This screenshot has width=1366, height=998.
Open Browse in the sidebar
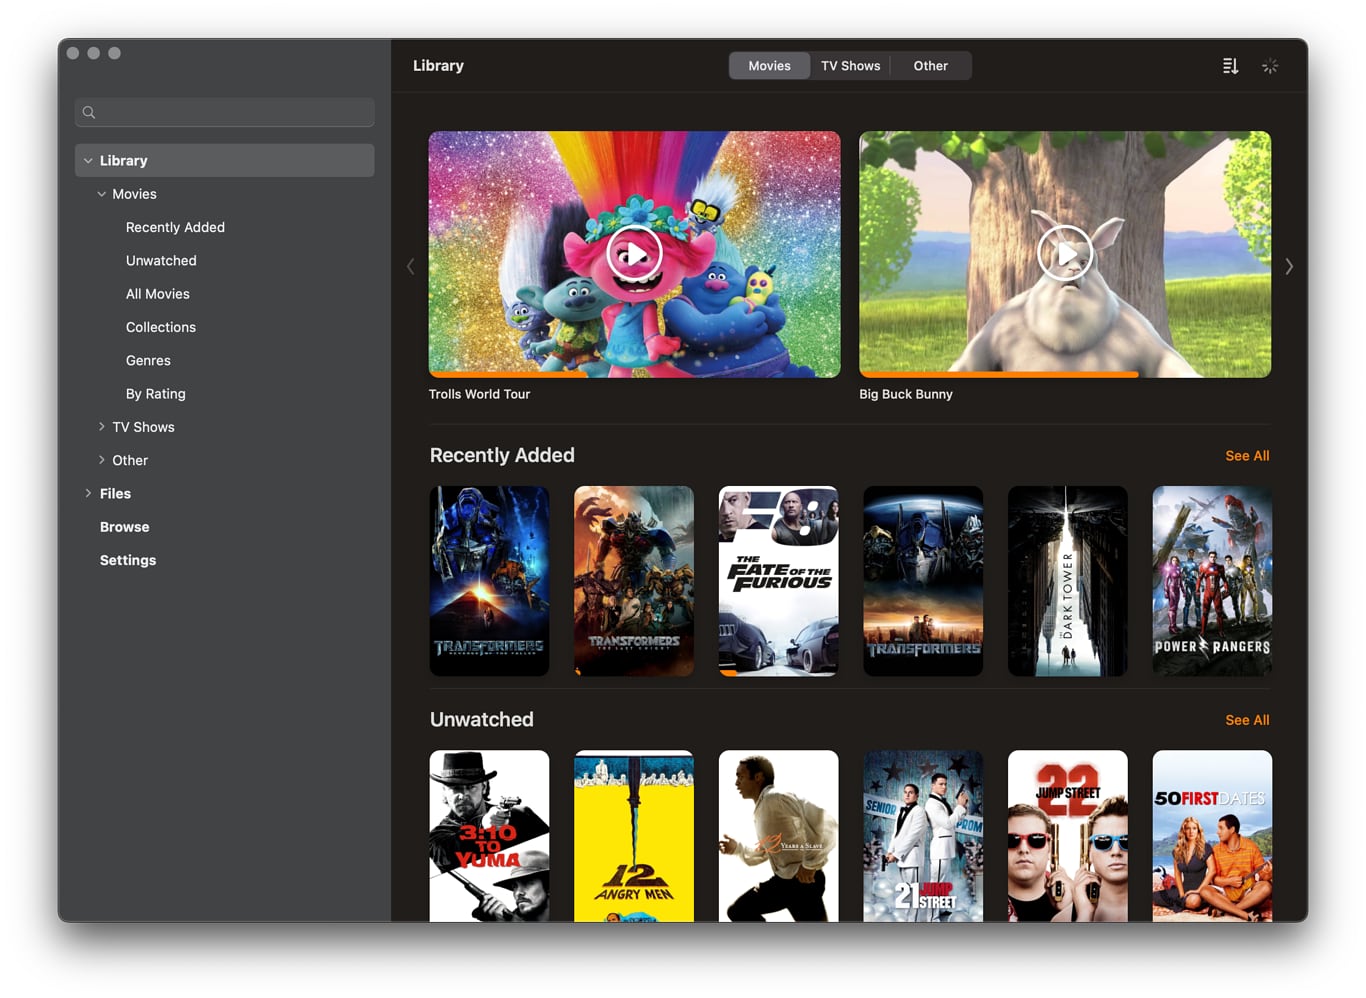click(124, 527)
